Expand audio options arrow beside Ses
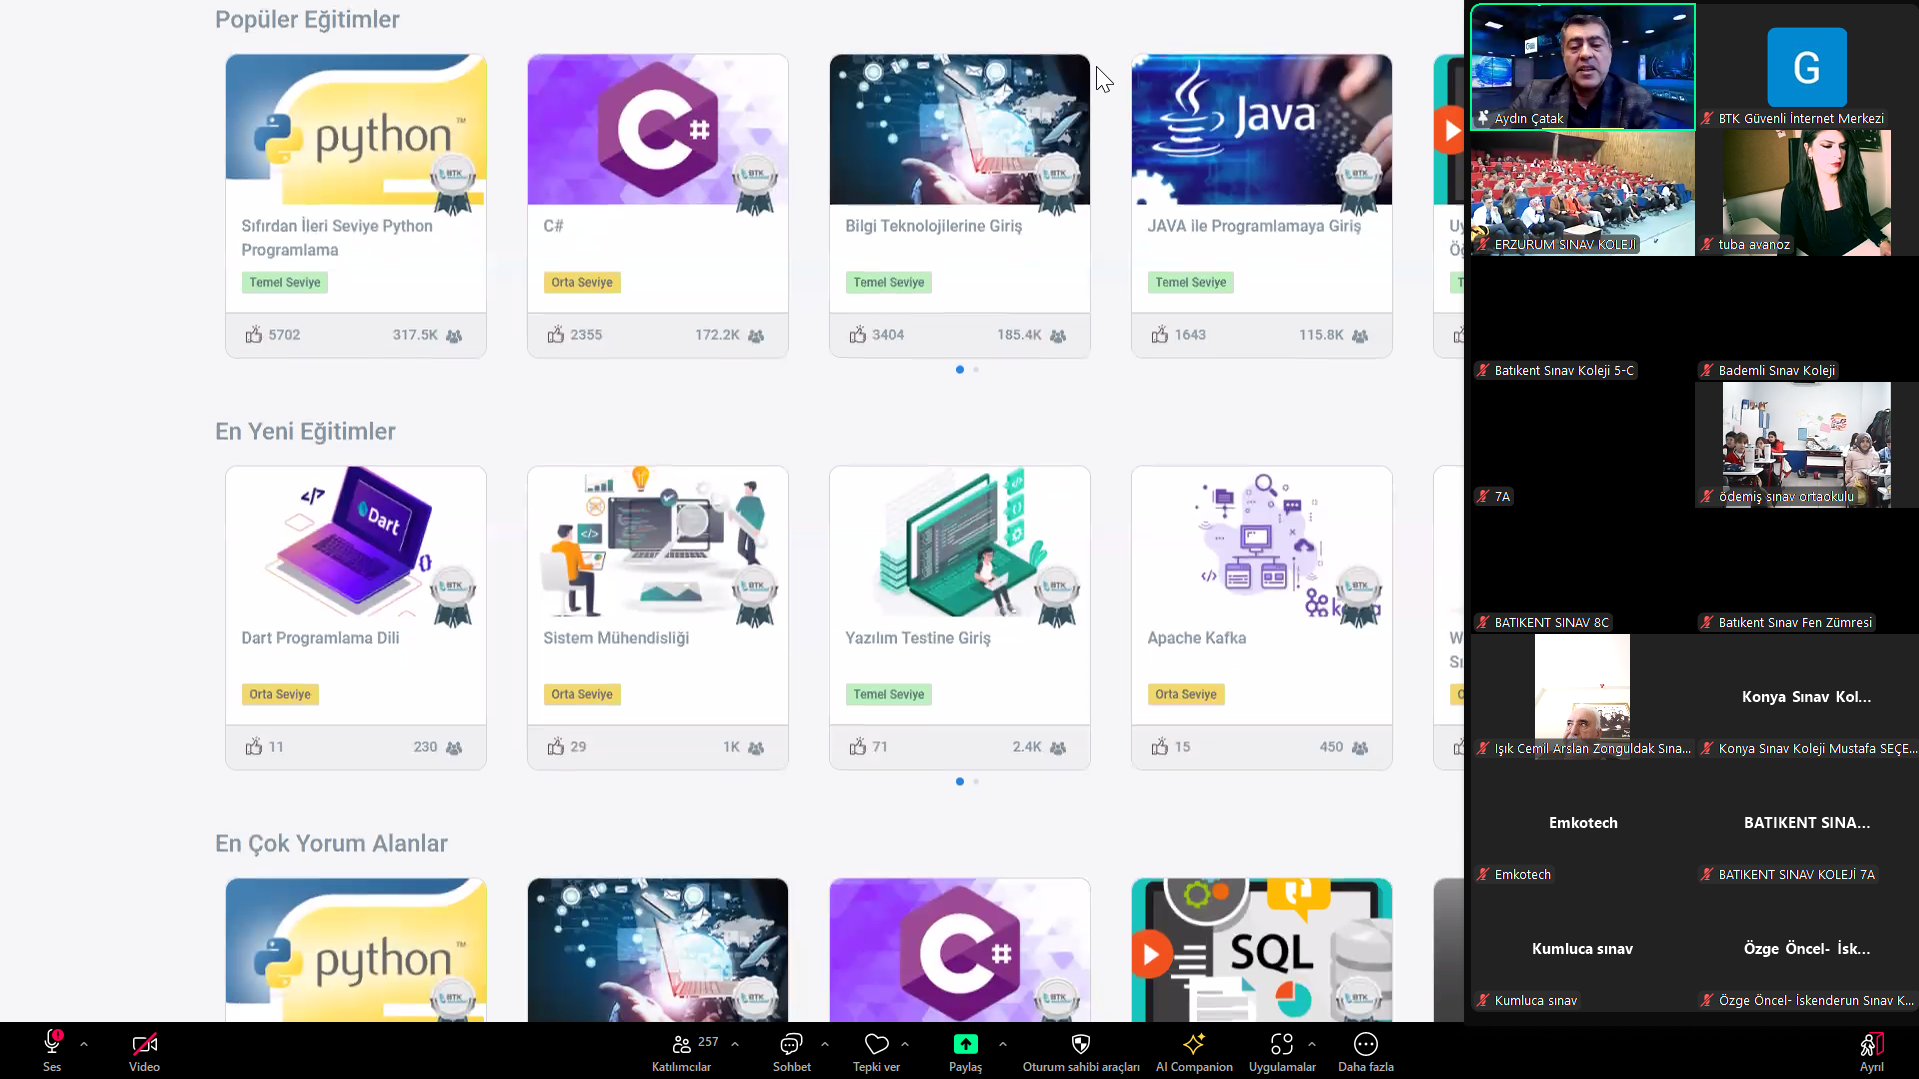This screenshot has height=1079, width=1919. point(84,1044)
